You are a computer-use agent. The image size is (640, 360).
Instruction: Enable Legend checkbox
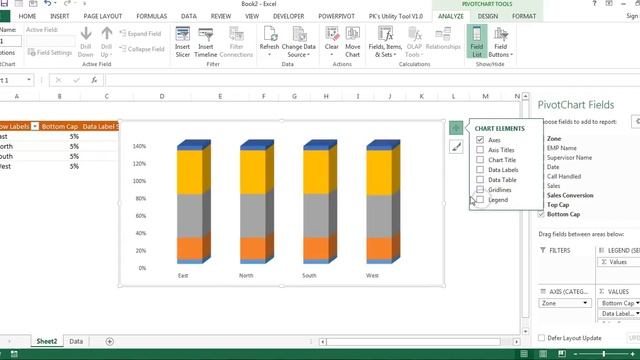480,200
